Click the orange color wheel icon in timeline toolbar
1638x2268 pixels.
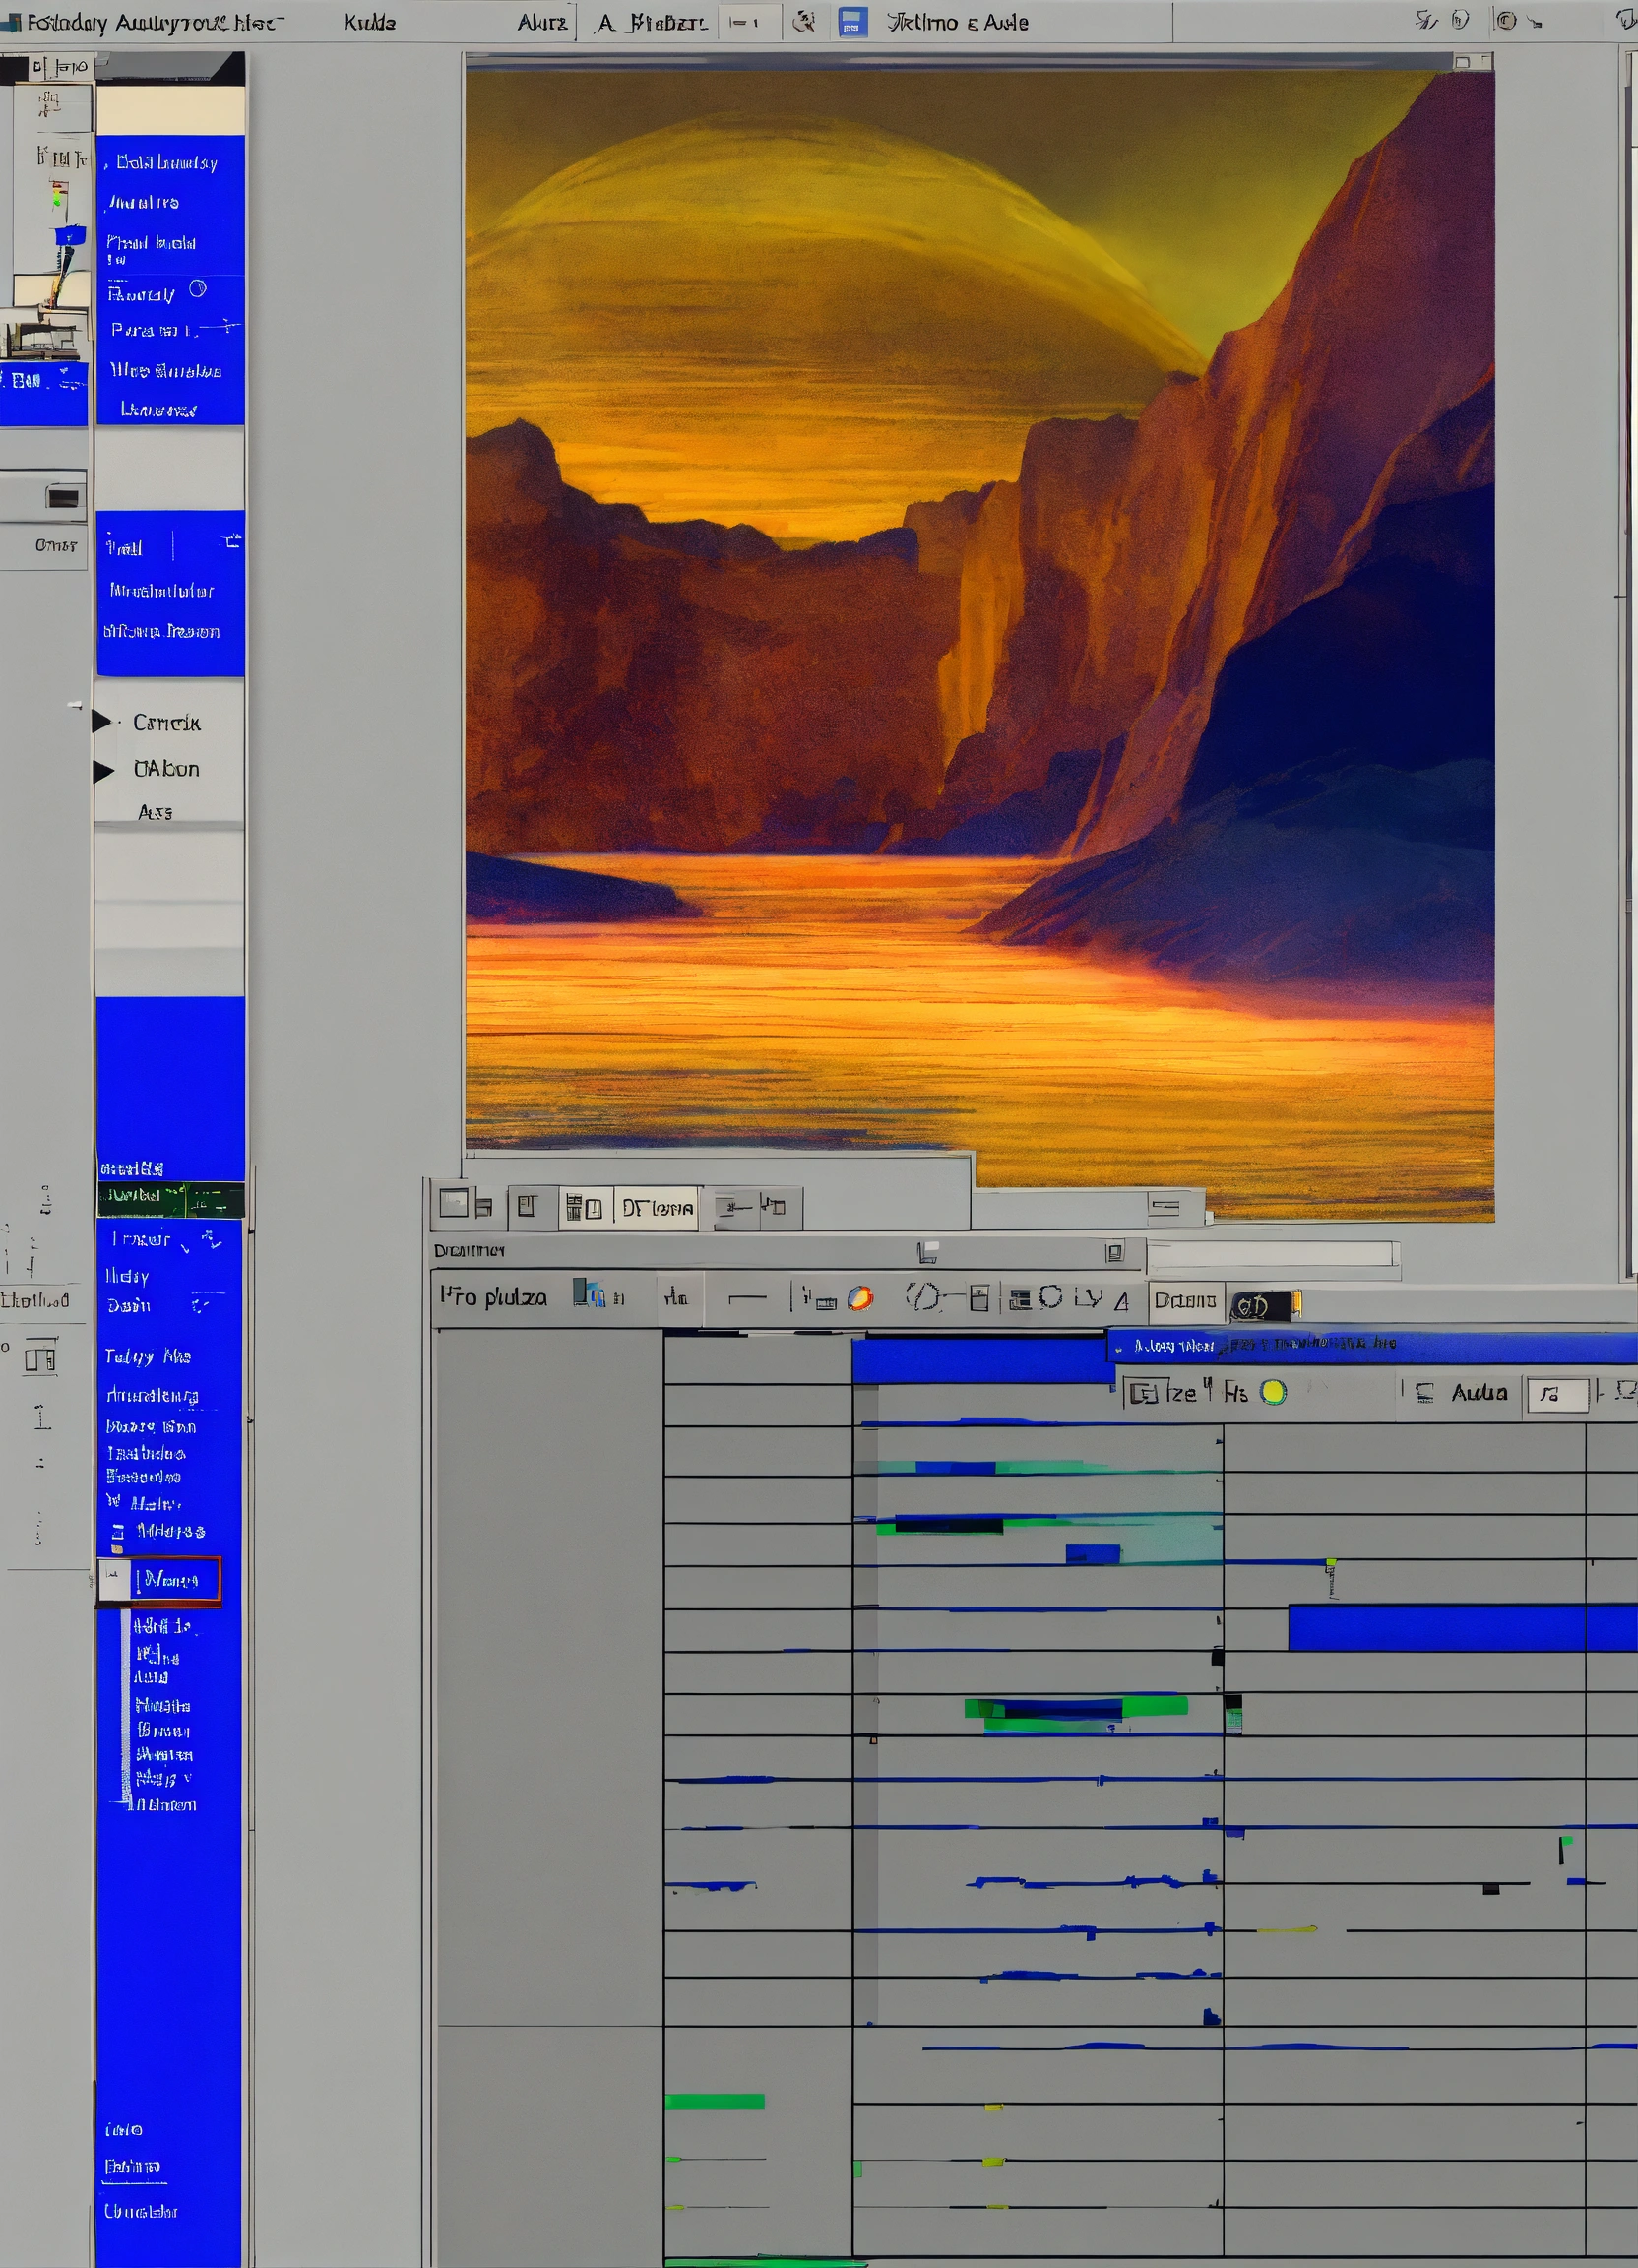(859, 1298)
